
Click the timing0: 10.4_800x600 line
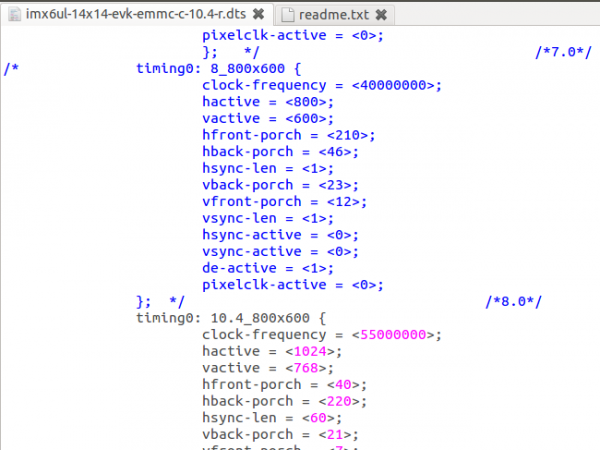230,318
